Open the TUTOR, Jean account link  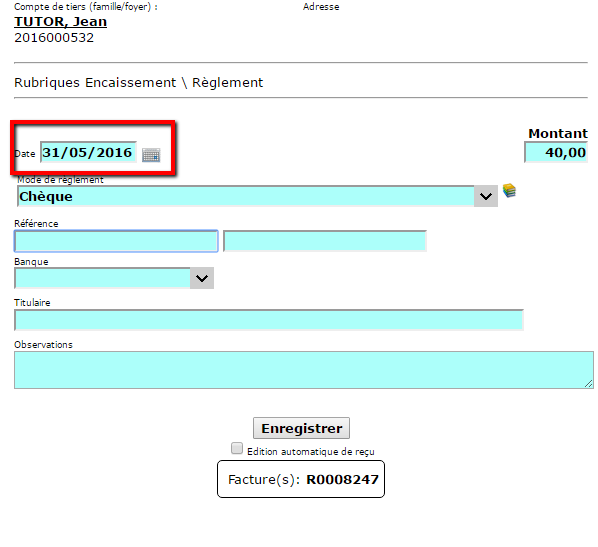pyautogui.click(x=61, y=22)
